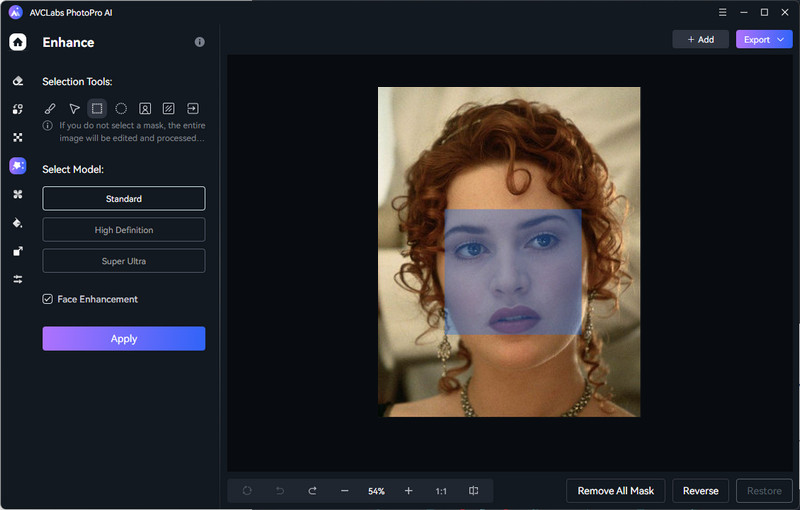
Task: Choose the High Definition model
Action: click(124, 230)
